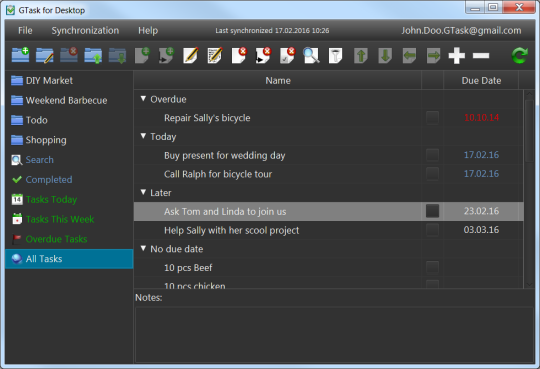Click the delete task list icon
This screenshot has height=369, width=540.
(69, 55)
